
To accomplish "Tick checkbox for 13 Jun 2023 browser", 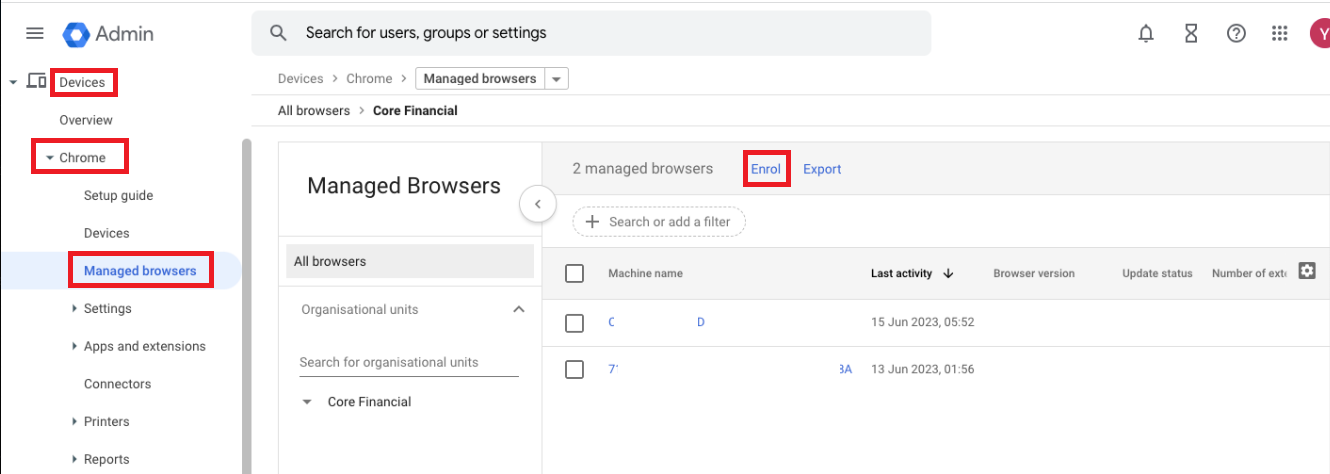I will (574, 369).
